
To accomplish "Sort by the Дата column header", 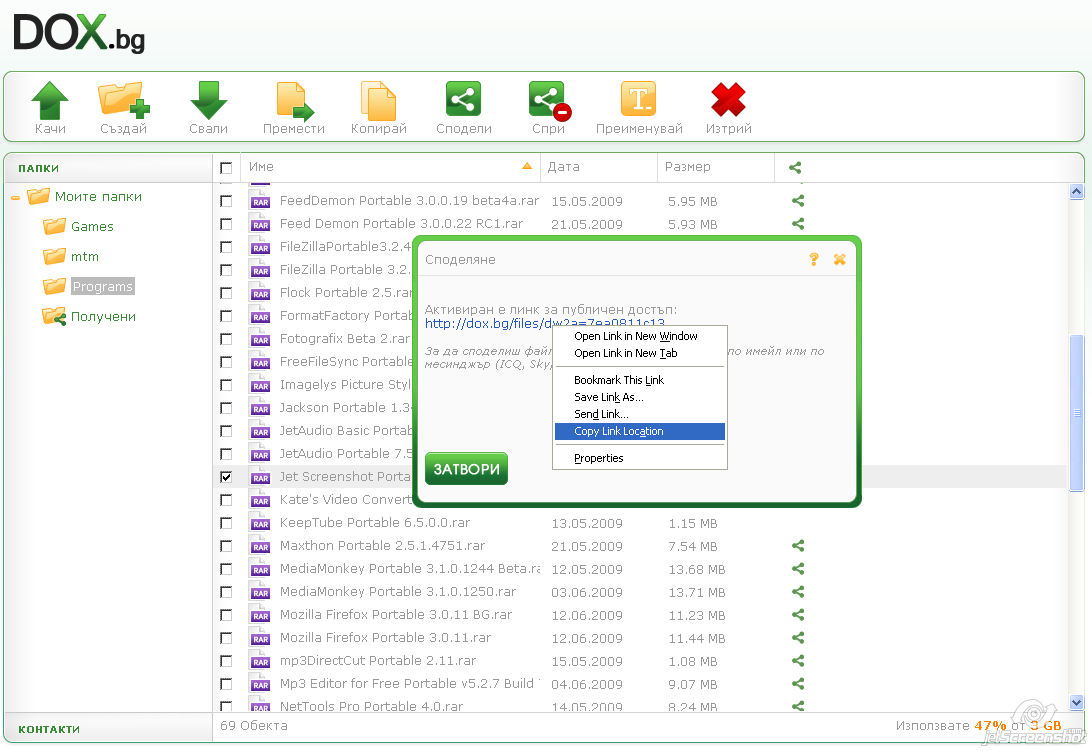I will 598,167.
